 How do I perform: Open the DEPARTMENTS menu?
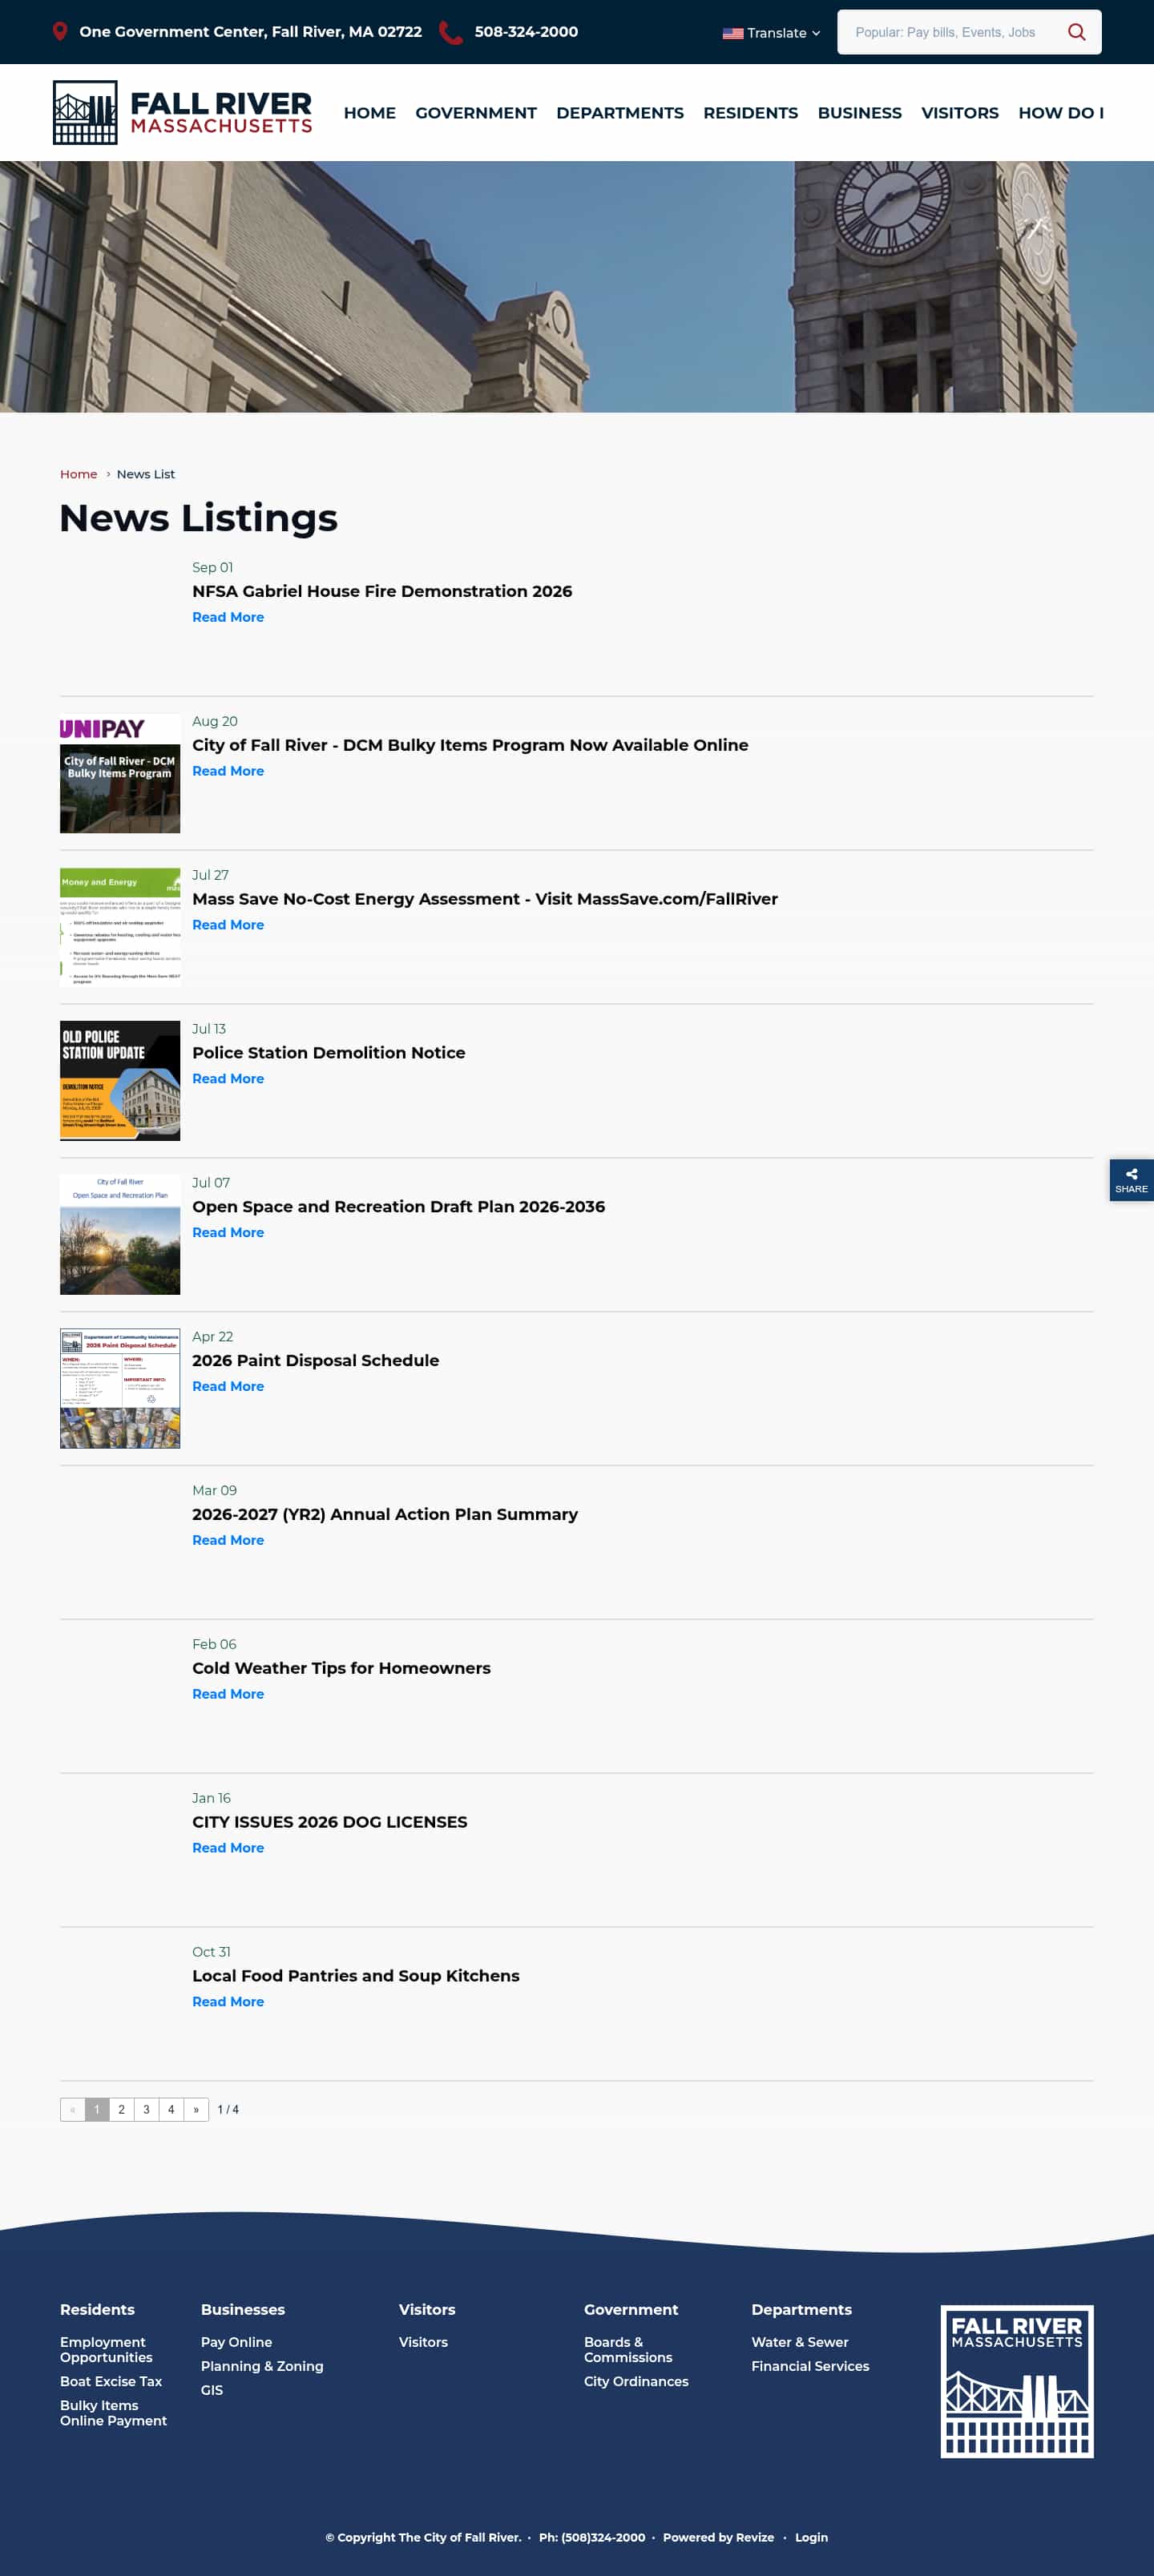[x=620, y=113]
